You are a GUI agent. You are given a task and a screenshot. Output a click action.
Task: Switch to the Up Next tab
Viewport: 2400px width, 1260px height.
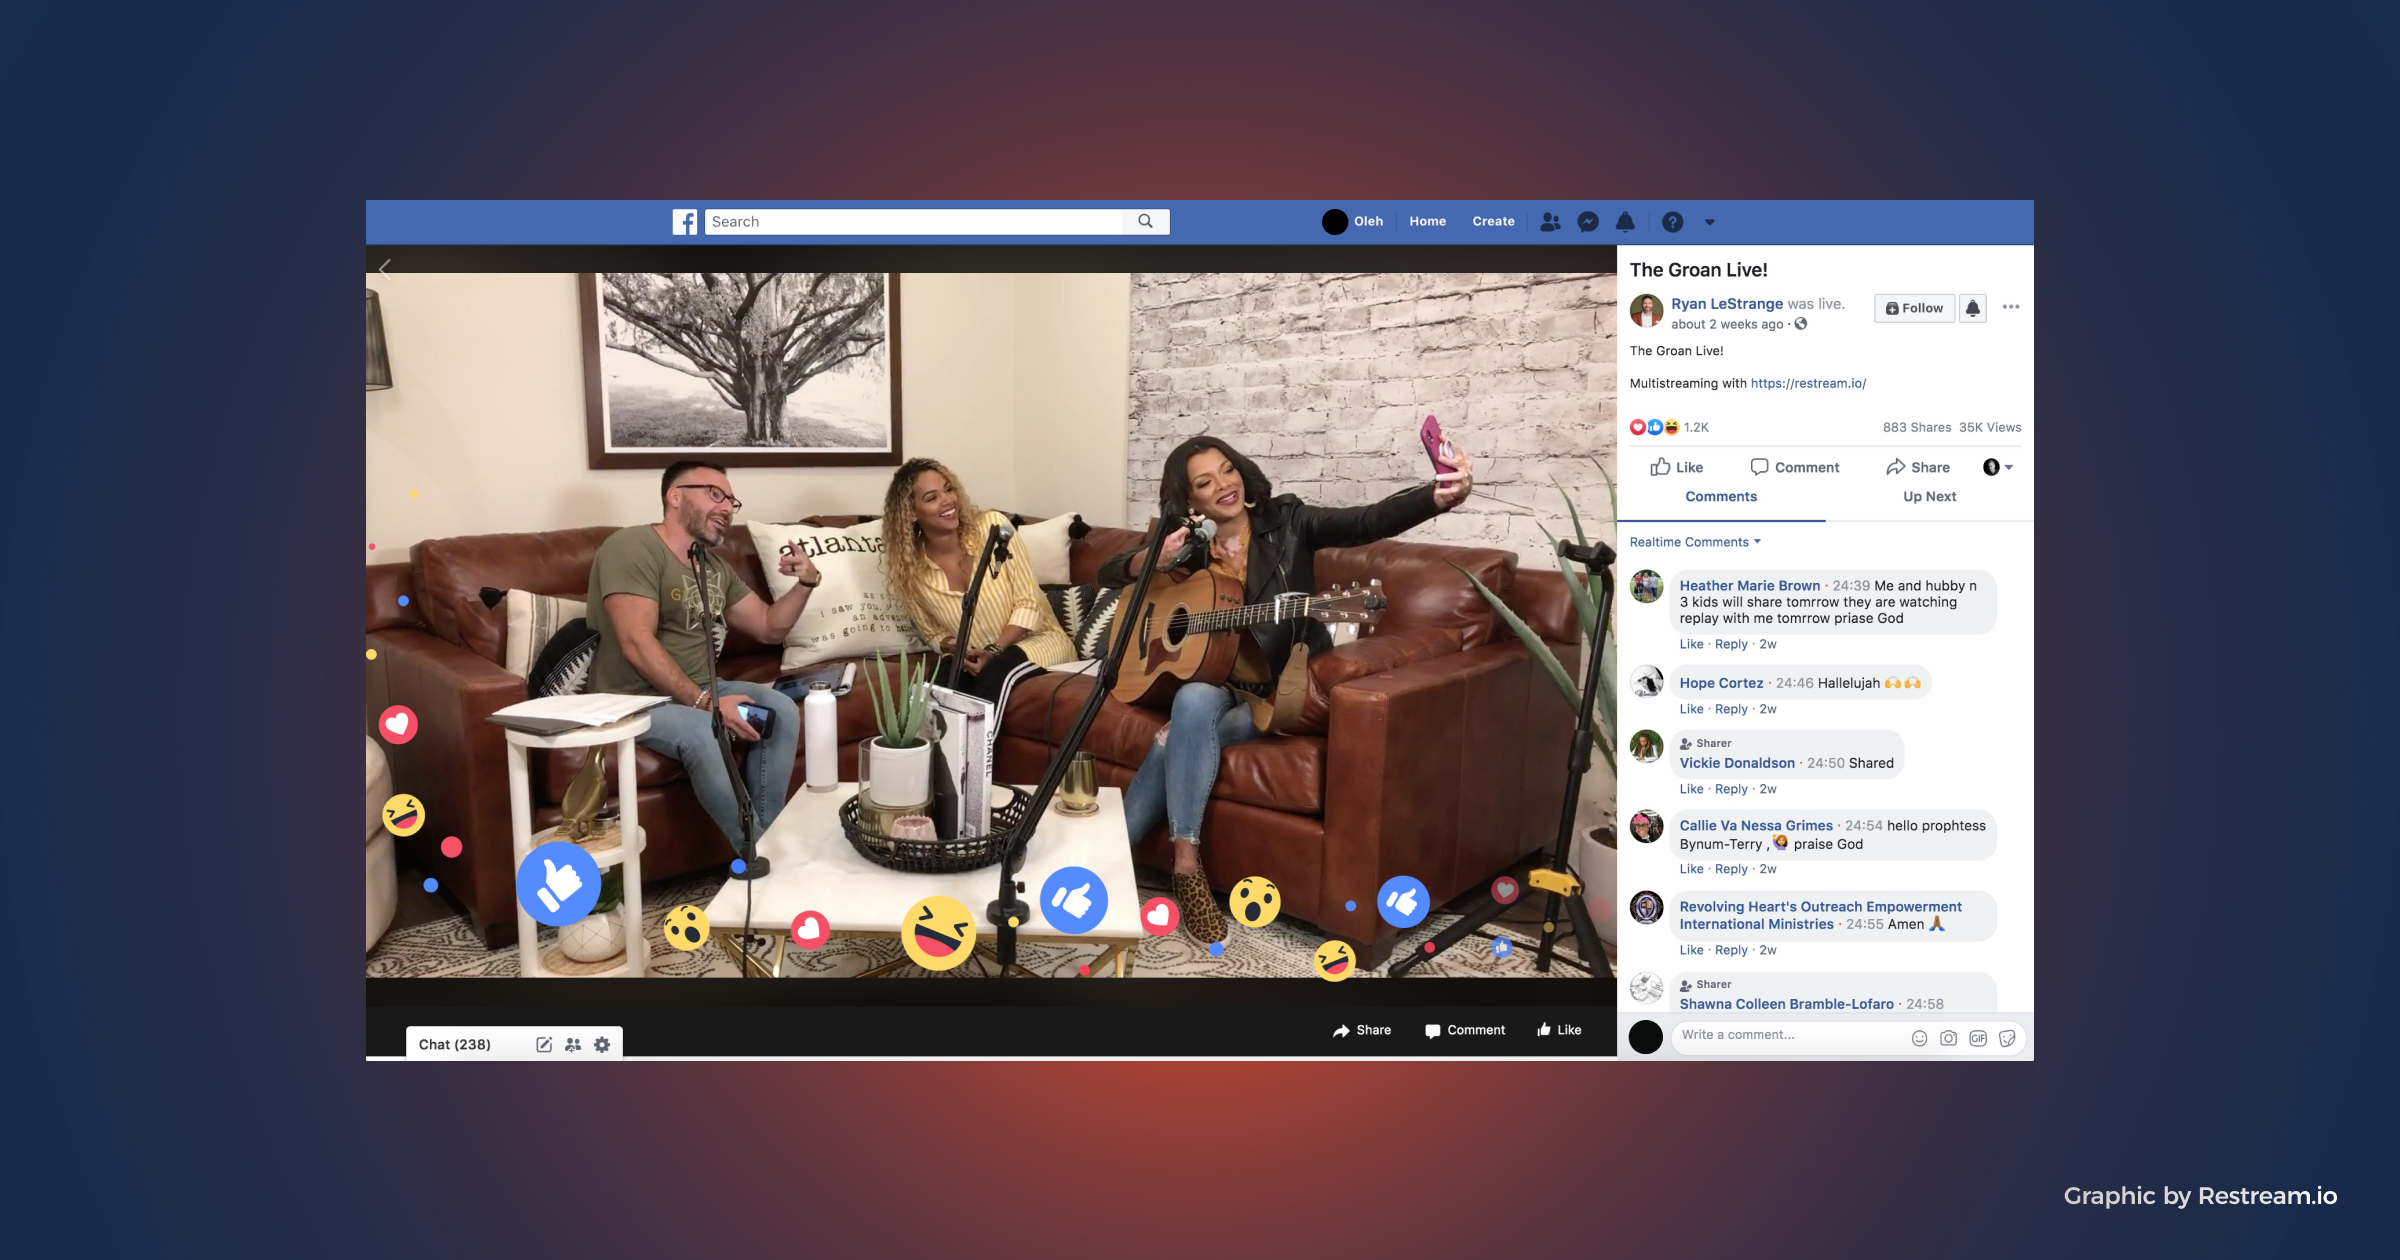1929,497
